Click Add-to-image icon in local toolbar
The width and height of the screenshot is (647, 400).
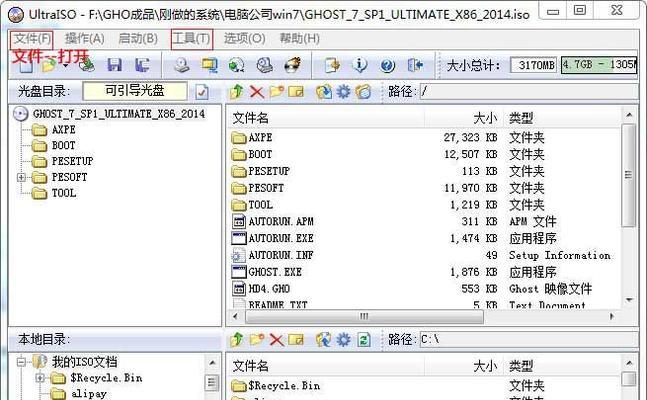point(324,340)
